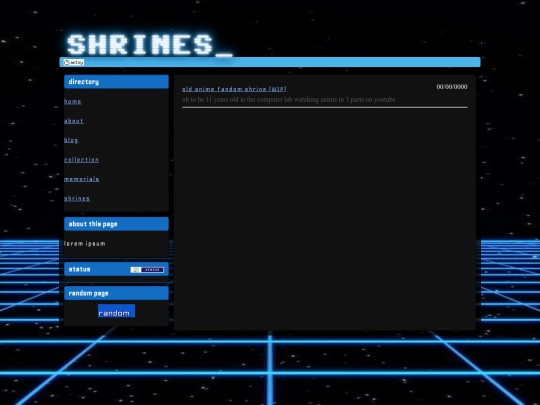540x405 pixels.
Task: Click the SHRINES_ page title
Action: (x=150, y=44)
